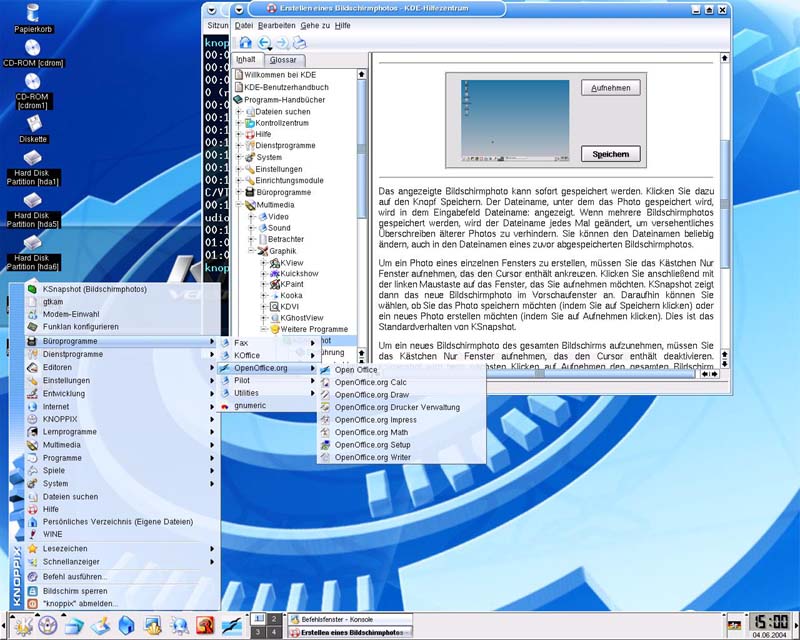Open Hard Disk Partition [hda1] icon
Image resolution: width=800 pixels, height=640 pixels.
32,168
